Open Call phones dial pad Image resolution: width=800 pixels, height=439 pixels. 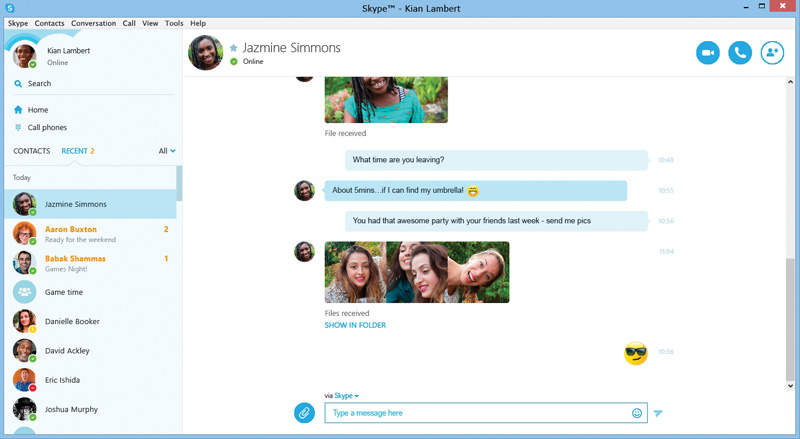pos(46,128)
